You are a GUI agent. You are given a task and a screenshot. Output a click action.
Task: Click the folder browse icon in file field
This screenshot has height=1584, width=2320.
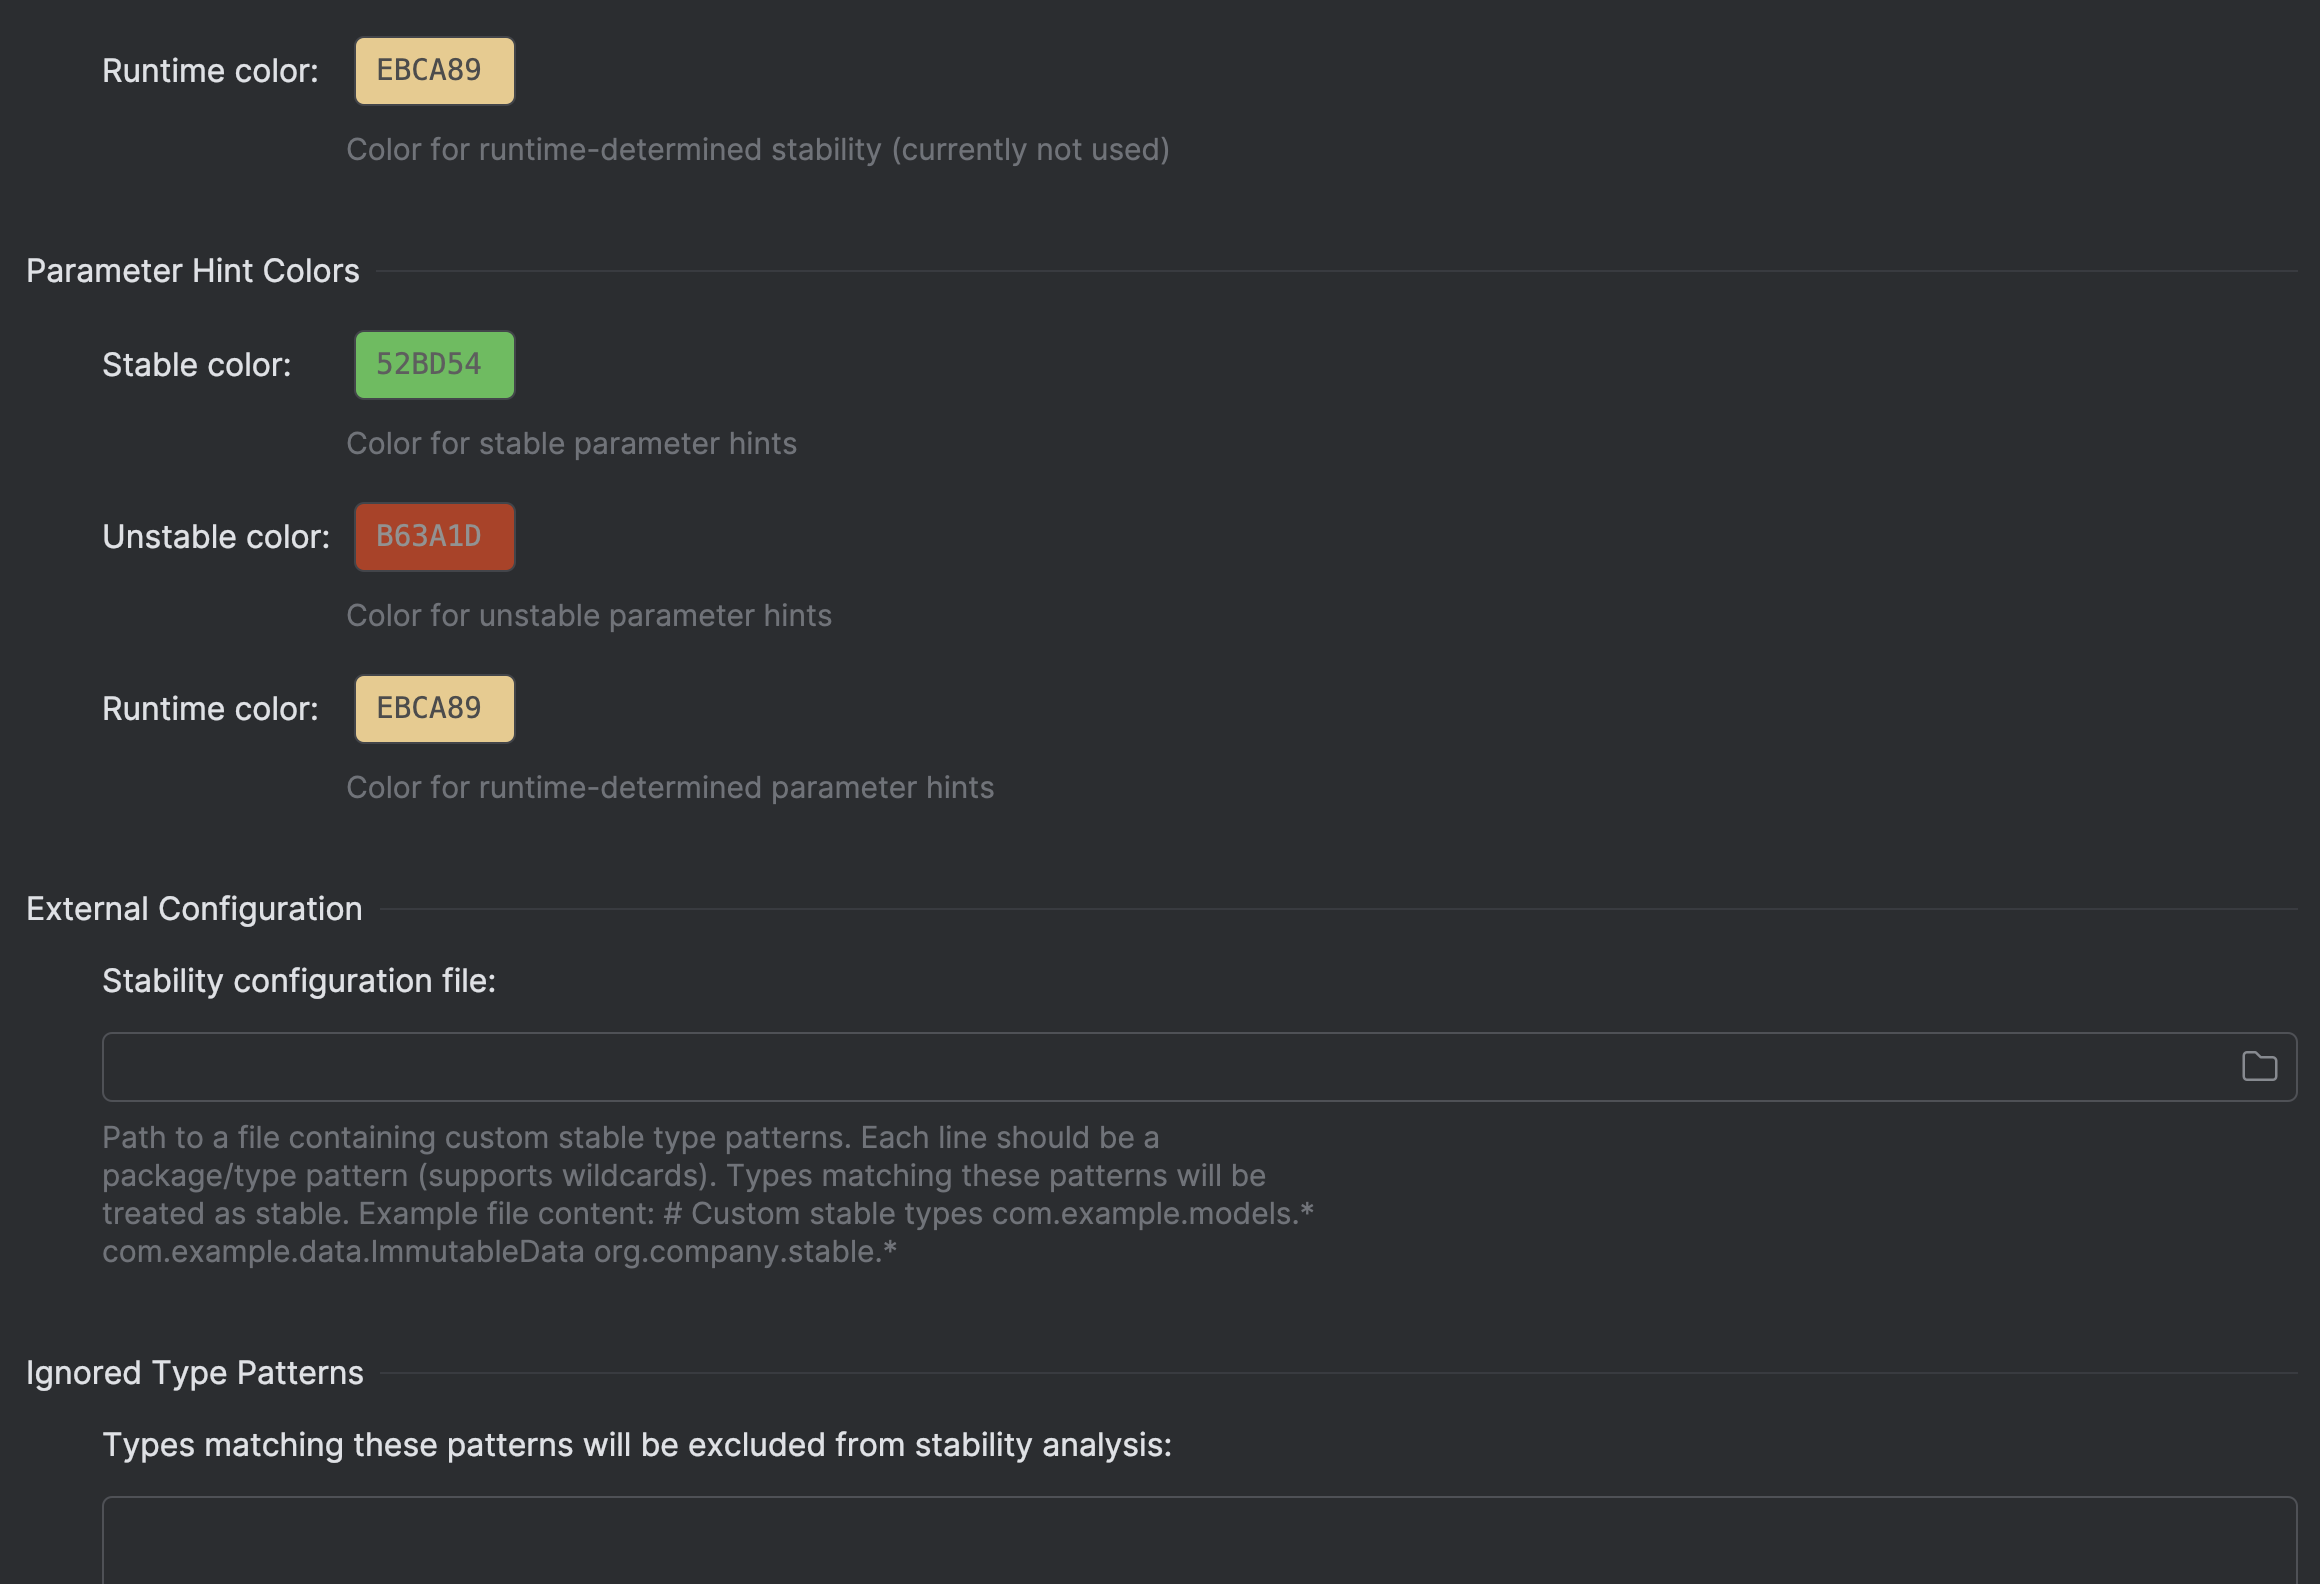(x=2259, y=1067)
